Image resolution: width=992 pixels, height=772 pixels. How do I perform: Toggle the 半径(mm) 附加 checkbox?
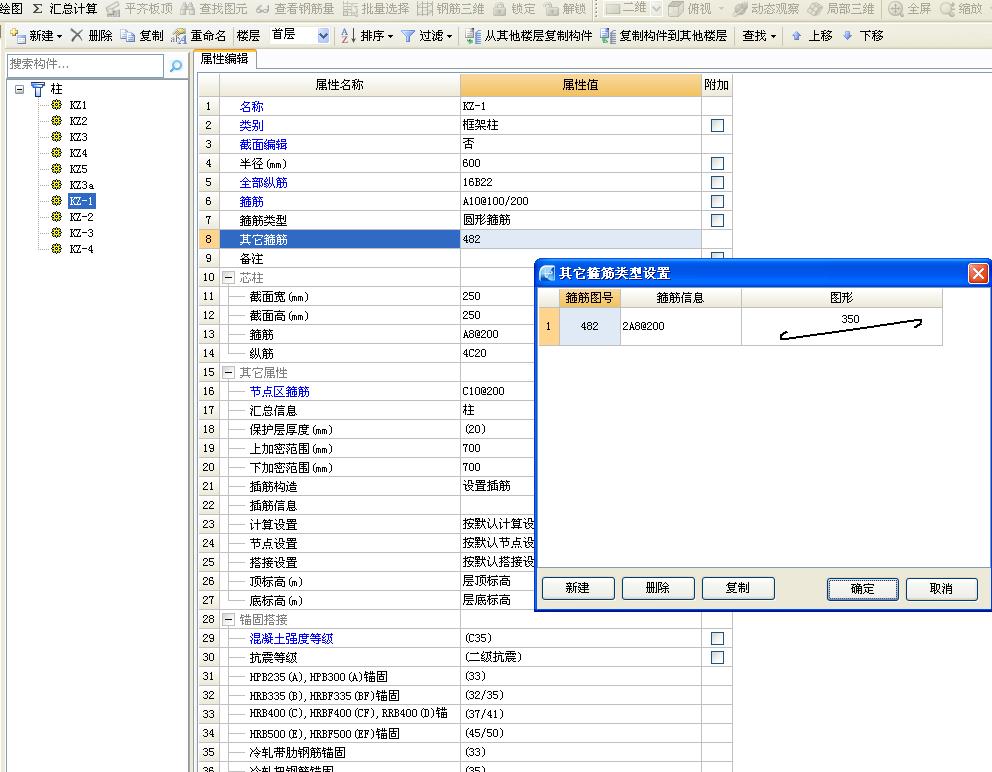[717, 163]
